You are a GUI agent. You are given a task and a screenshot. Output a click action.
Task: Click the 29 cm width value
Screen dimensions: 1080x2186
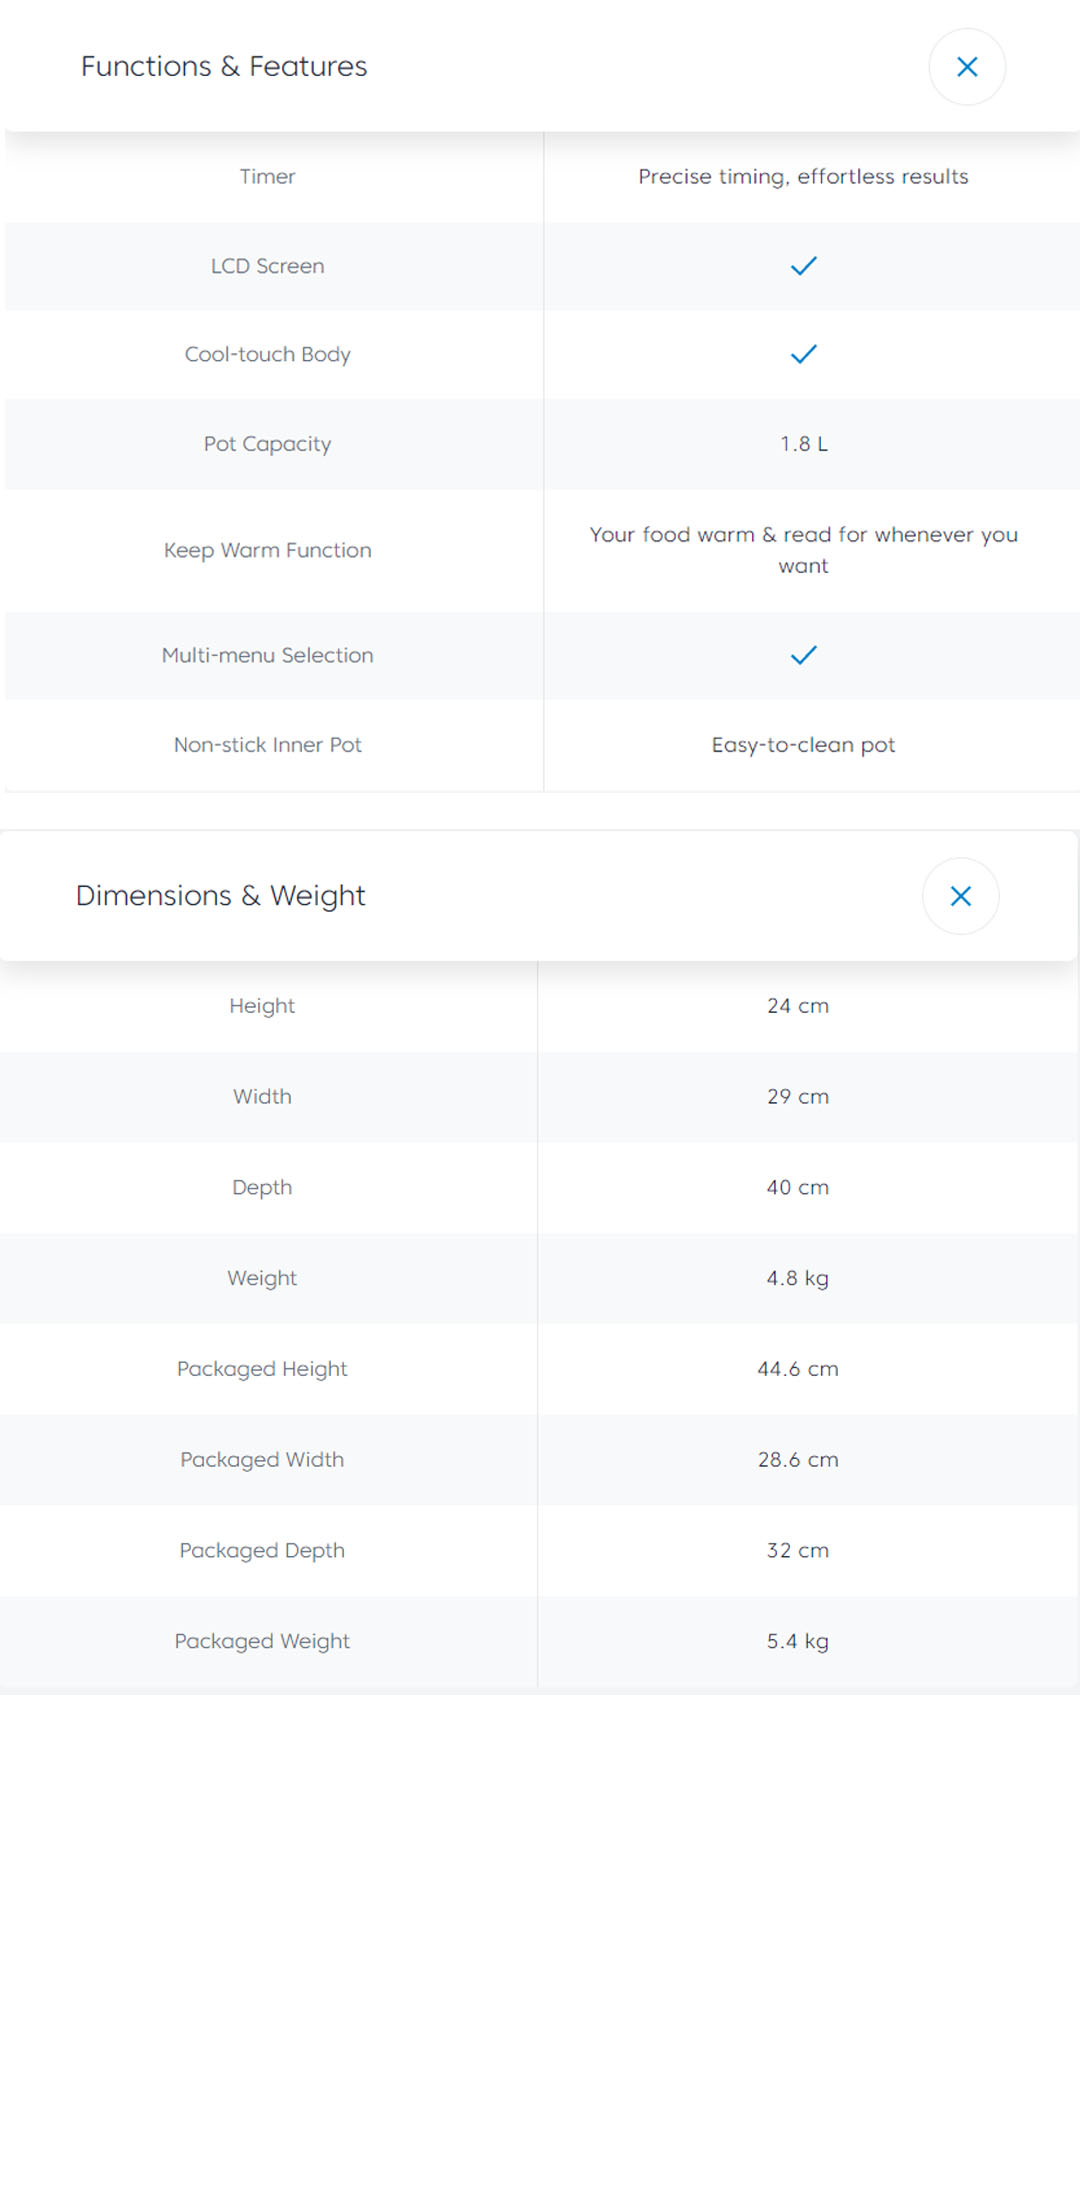797,1097
